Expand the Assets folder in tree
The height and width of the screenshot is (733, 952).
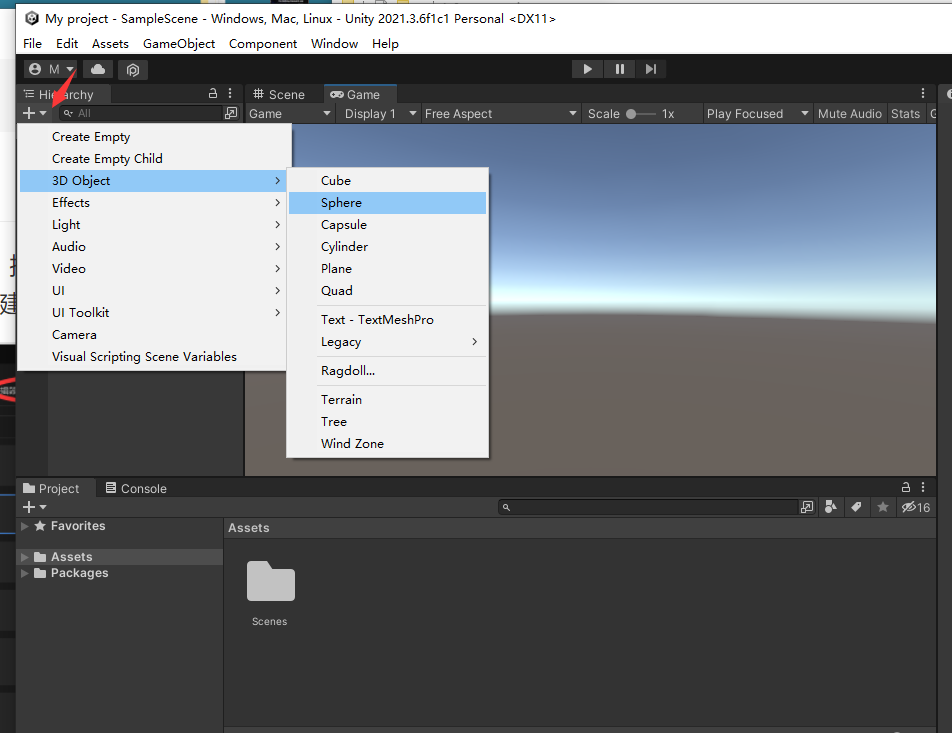(x=25, y=557)
